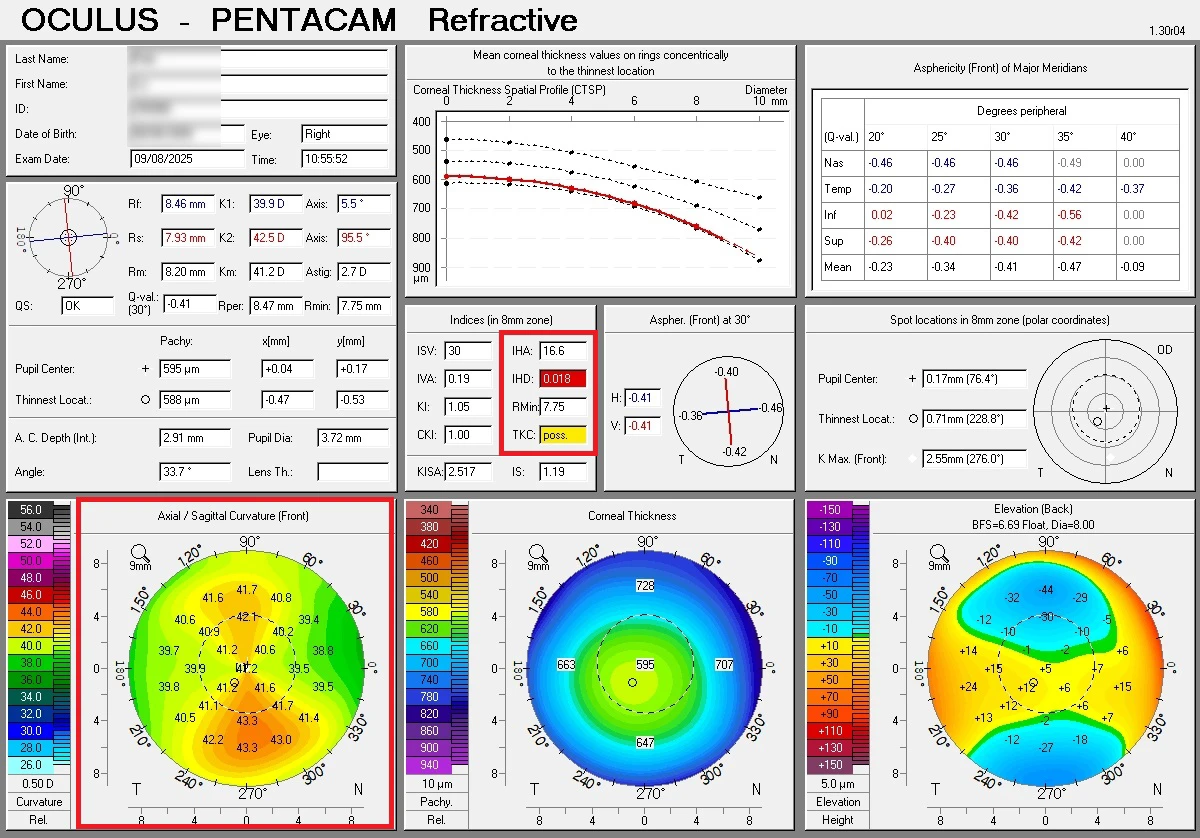The height and width of the screenshot is (838, 1200).
Task: Click the 38.8 value on the curvature map
Action: (x=323, y=650)
